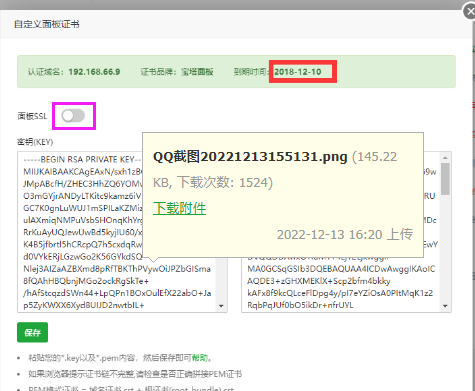The height and width of the screenshot is (391, 475).
Task: Click the certificate line starting kAFx8f9kcQLceFl
Action: [340, 293]
